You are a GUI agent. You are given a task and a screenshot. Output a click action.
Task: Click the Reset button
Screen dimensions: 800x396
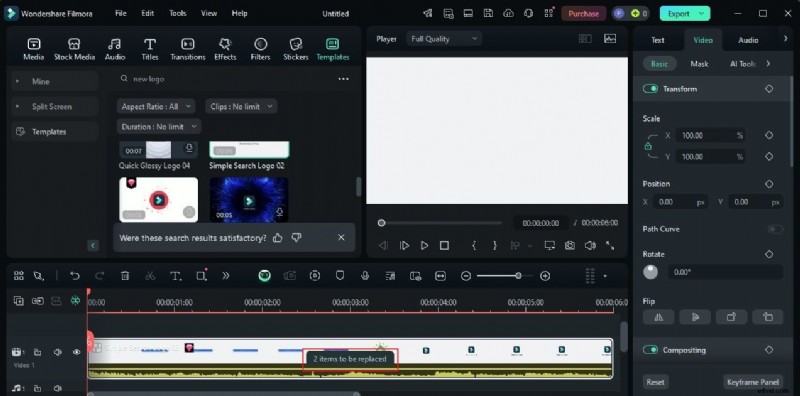click(x=655, y=382)
